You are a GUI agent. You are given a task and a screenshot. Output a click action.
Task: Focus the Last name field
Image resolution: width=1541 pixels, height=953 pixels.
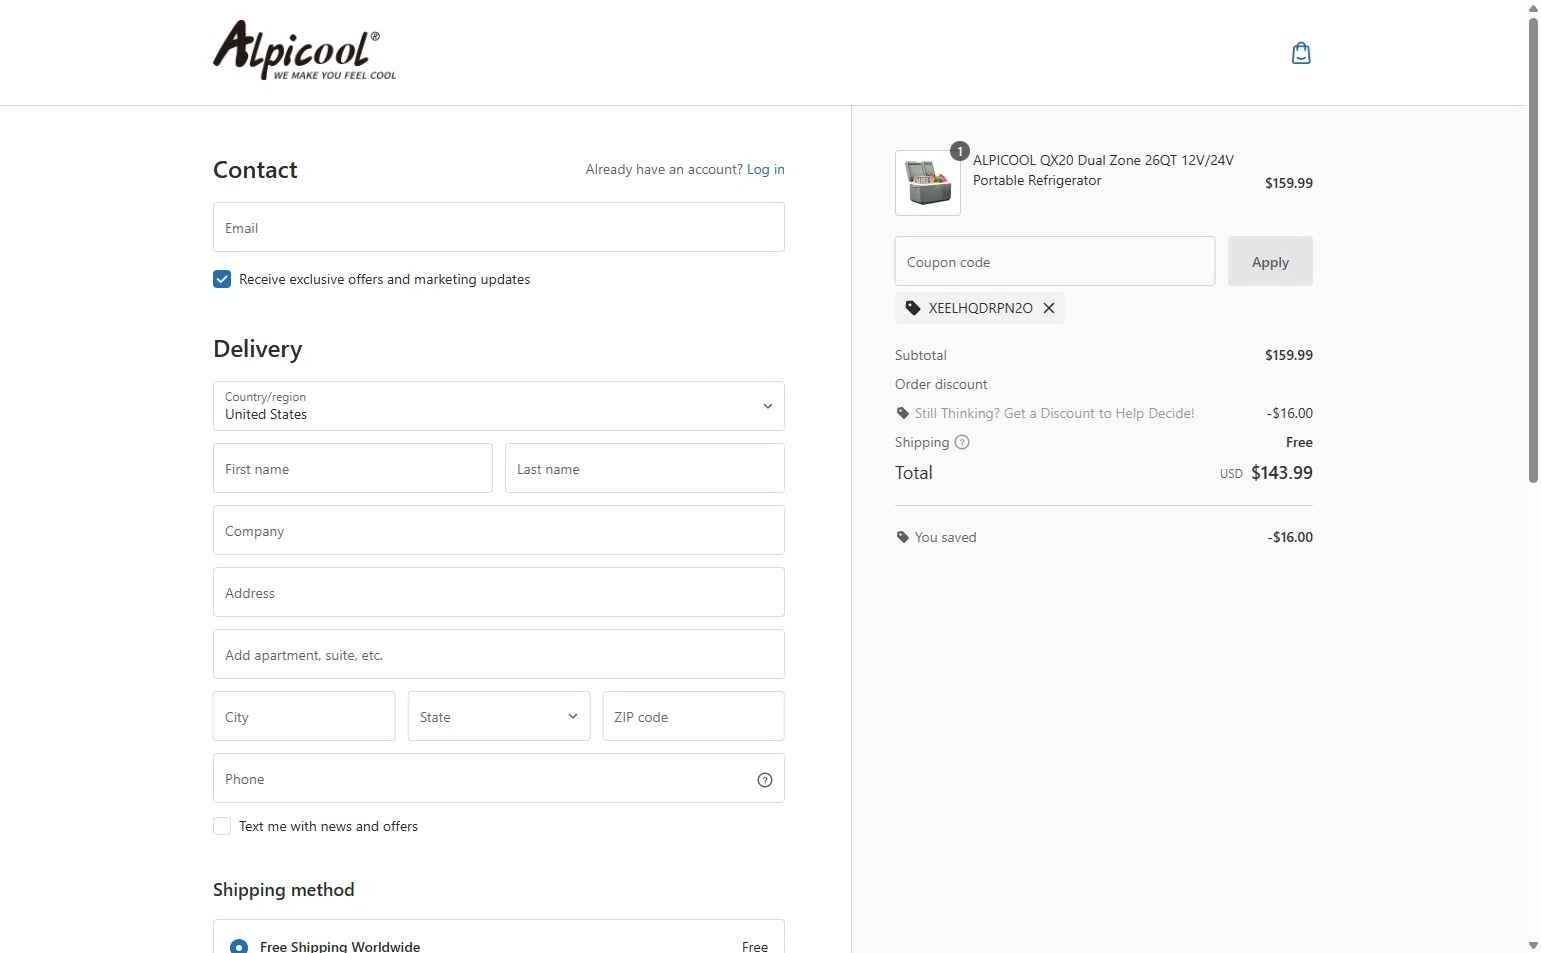(x=645, y=468)
